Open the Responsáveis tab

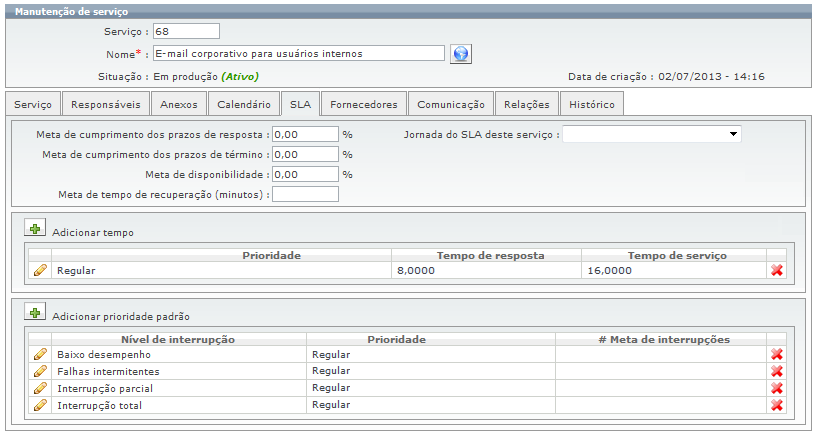[x=106, y=104]
